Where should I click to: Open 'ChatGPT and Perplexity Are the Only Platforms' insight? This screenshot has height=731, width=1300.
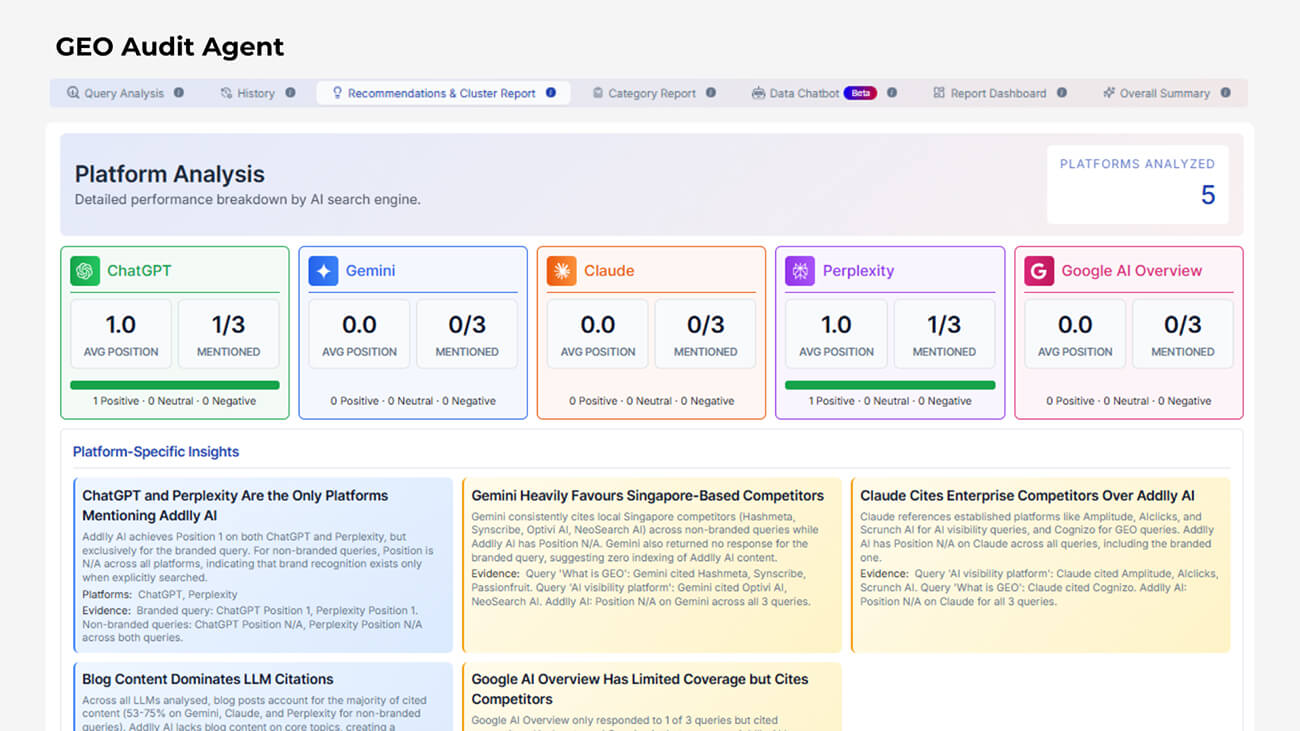point(263,565)
